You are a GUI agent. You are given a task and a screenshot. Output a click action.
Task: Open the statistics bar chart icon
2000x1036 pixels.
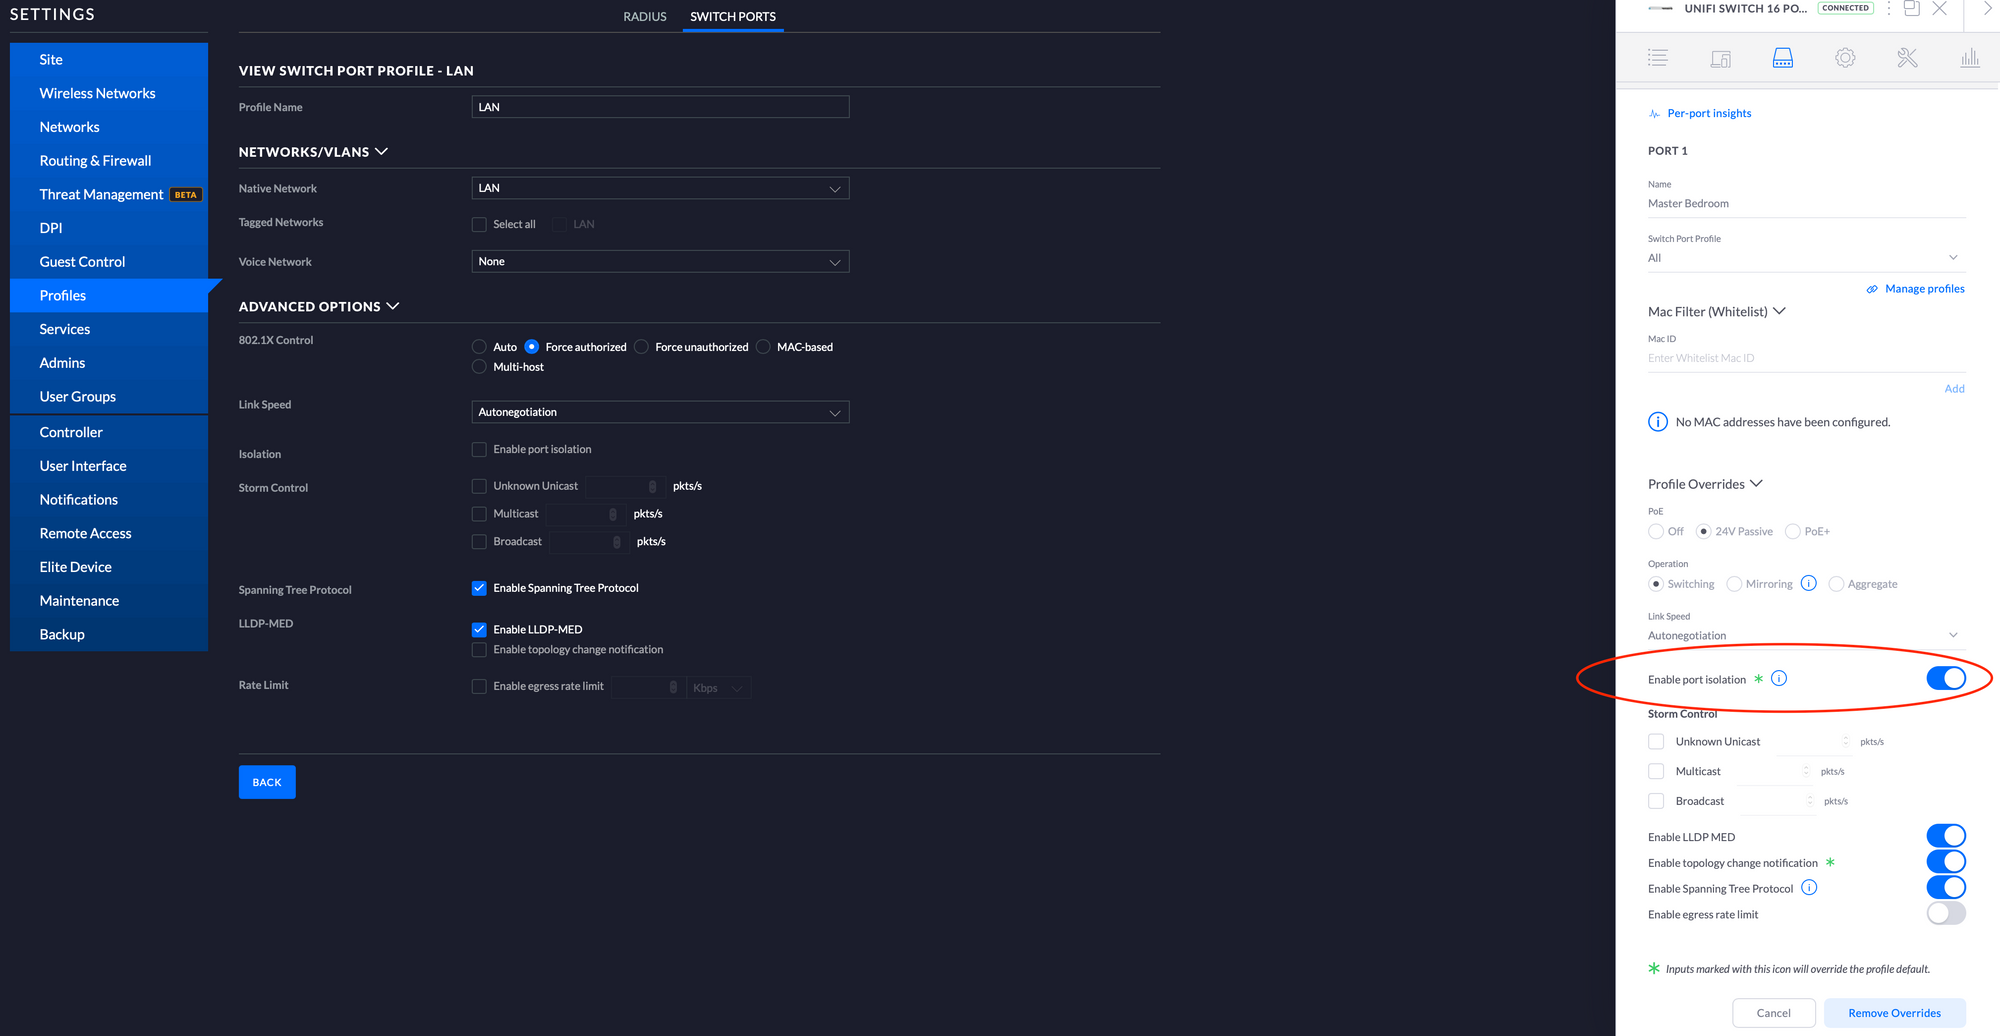coord(1969,58)
